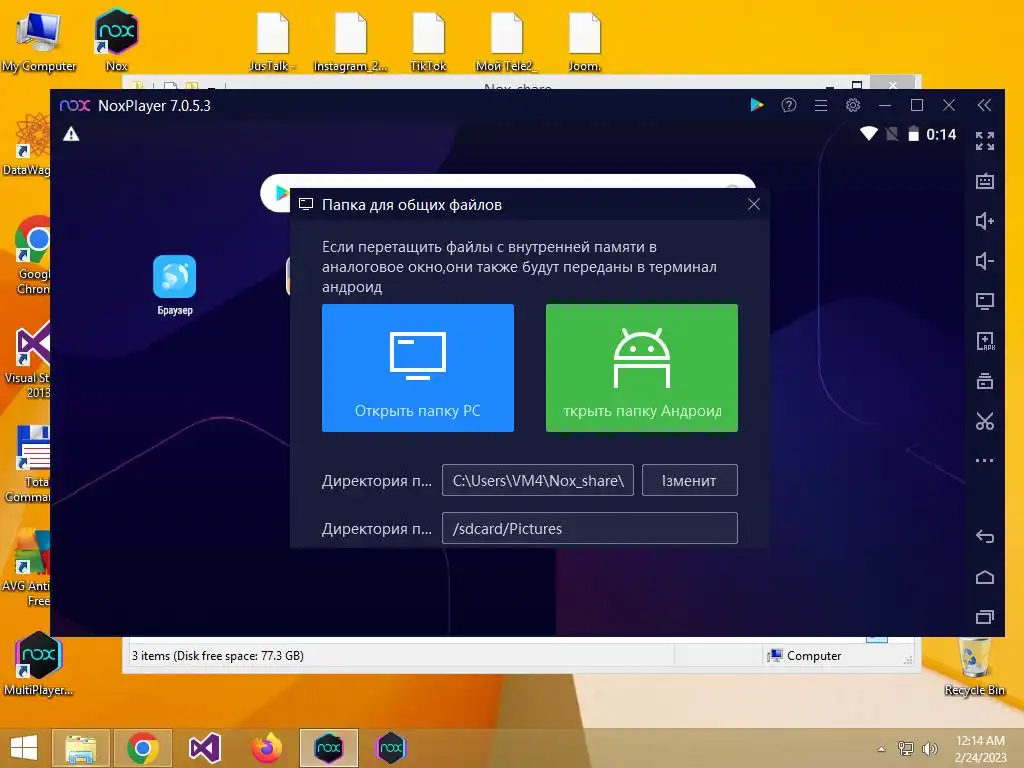The width and height of the screenshot is (1024, 768).
Task: Open the multi-instance stack icon in sidebar
Action: 985,381
